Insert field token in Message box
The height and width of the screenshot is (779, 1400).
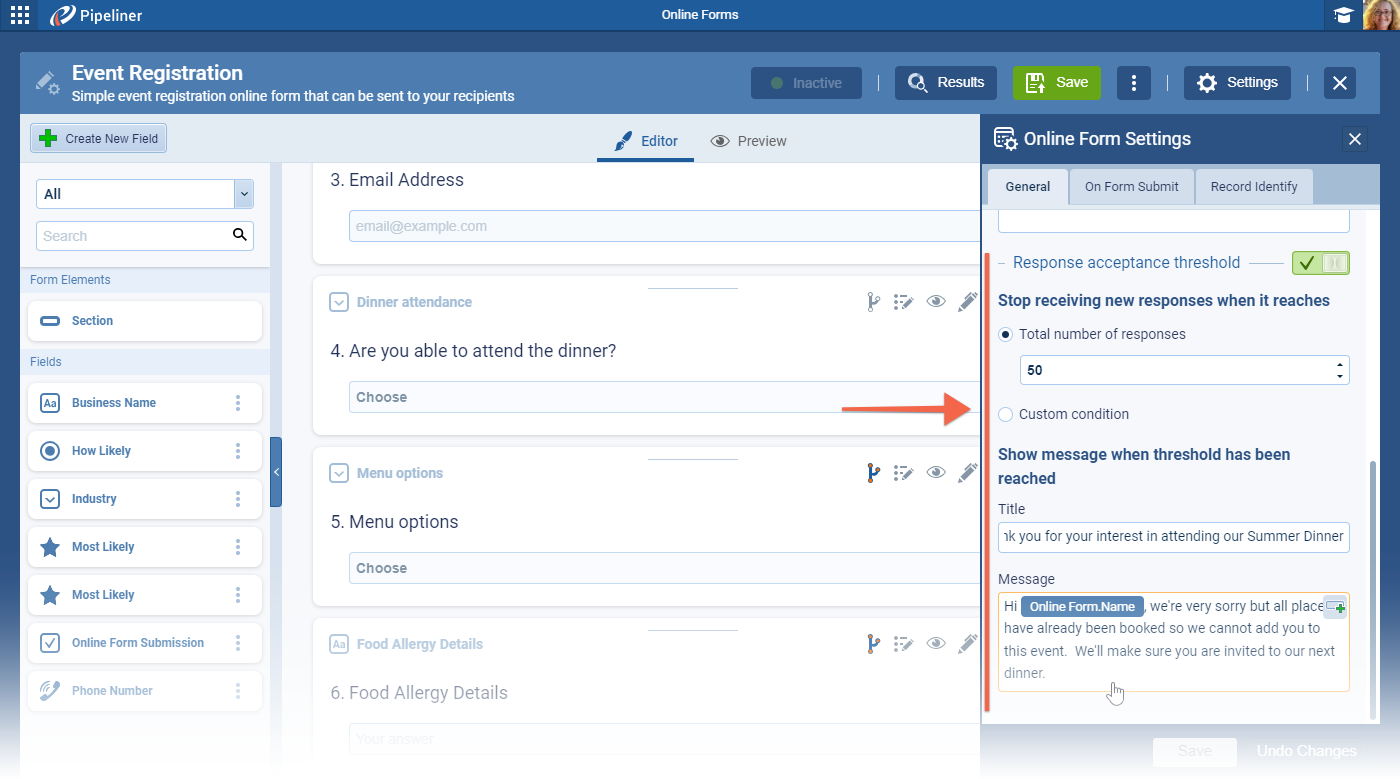point(1335,607)
